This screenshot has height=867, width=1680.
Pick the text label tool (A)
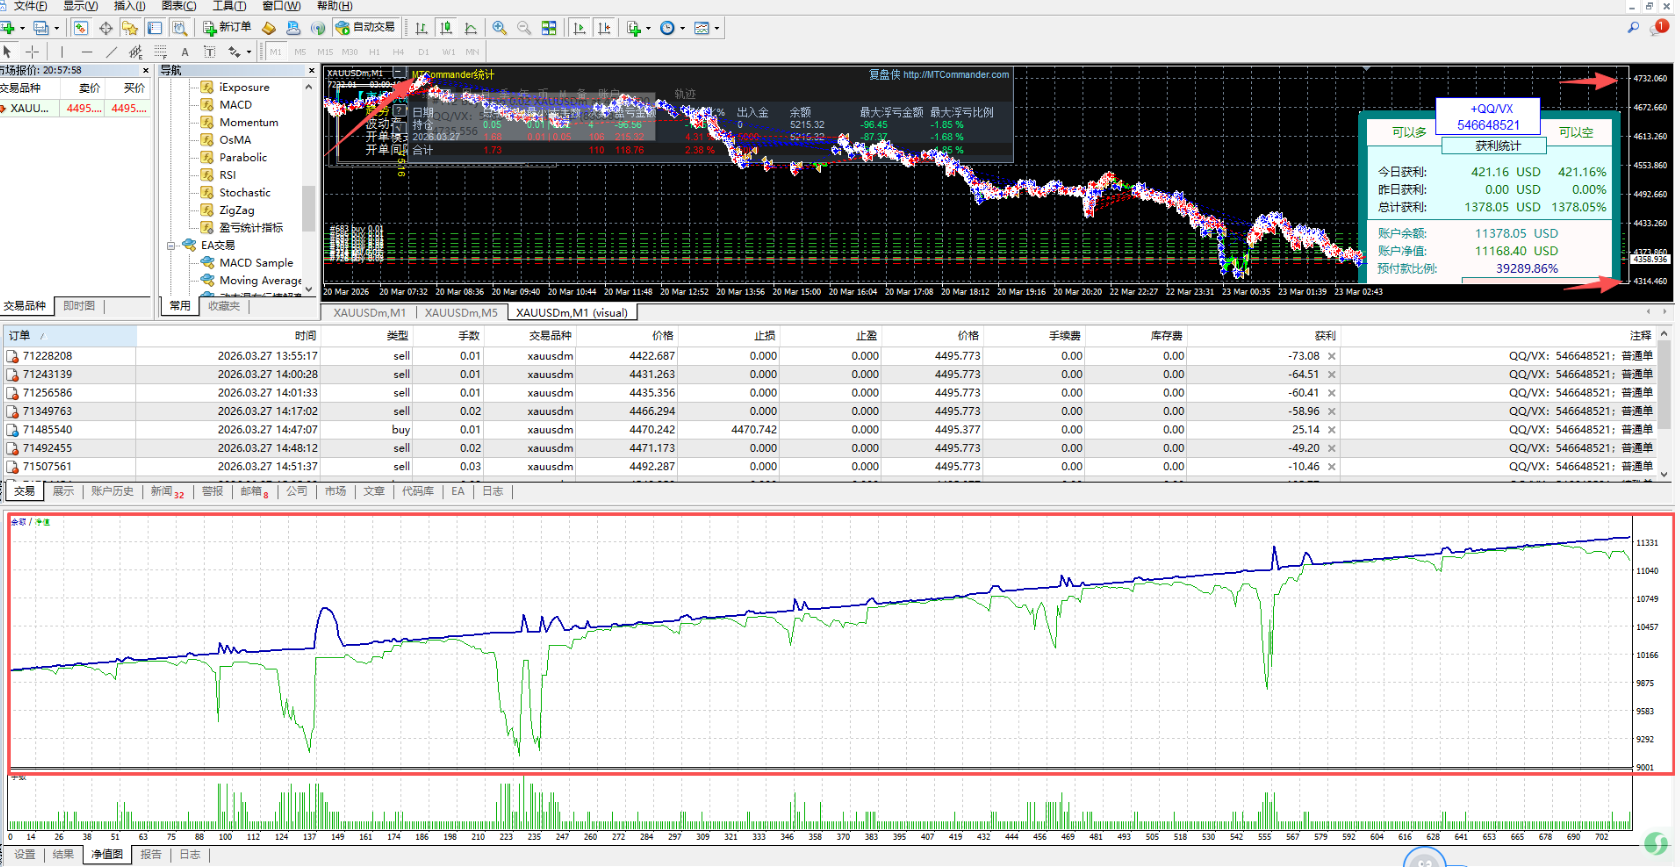pyautogui.click(x=185, y=52)
